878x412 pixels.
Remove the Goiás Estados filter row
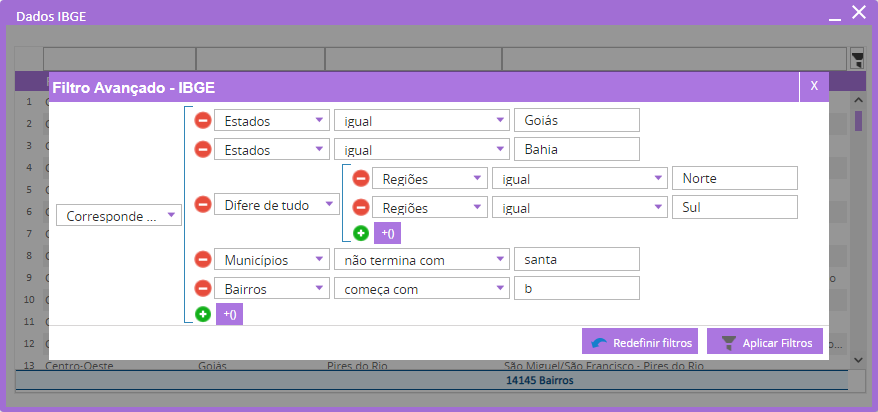coord(202,121)
